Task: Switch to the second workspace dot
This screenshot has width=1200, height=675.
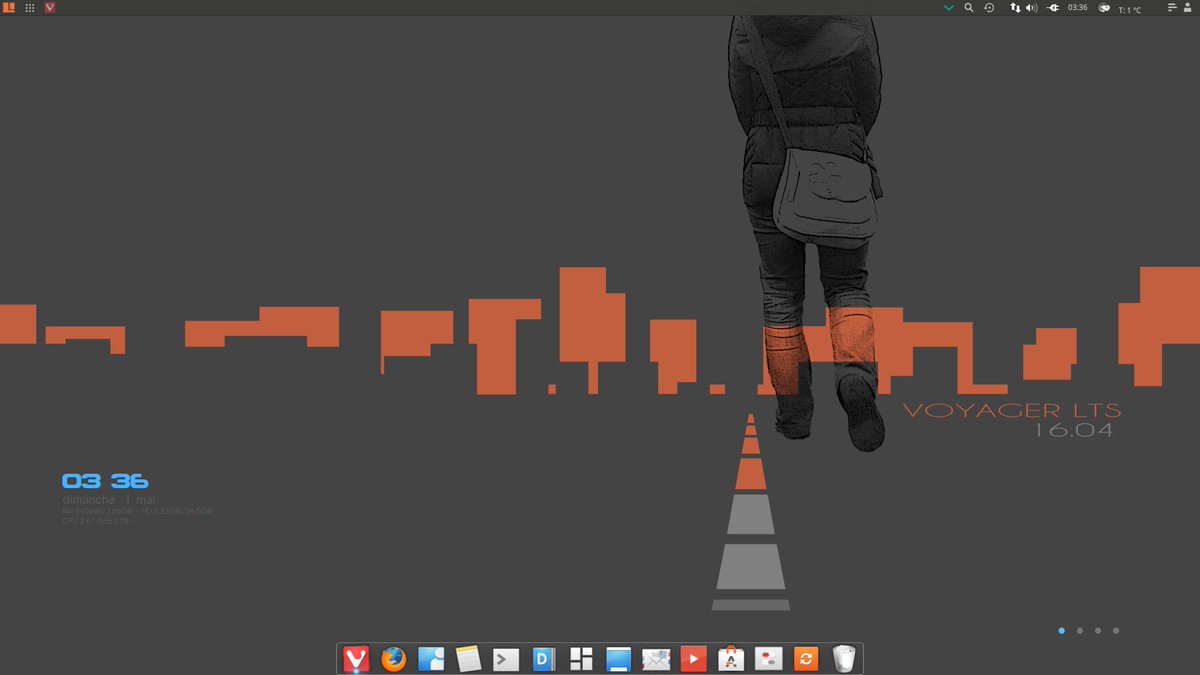Action: [1079, 630]
